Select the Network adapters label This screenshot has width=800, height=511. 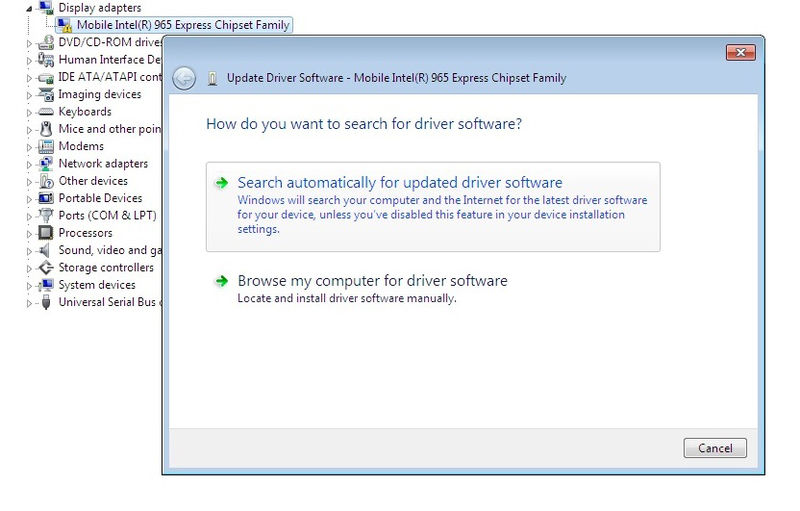click(x=103, y=164)
